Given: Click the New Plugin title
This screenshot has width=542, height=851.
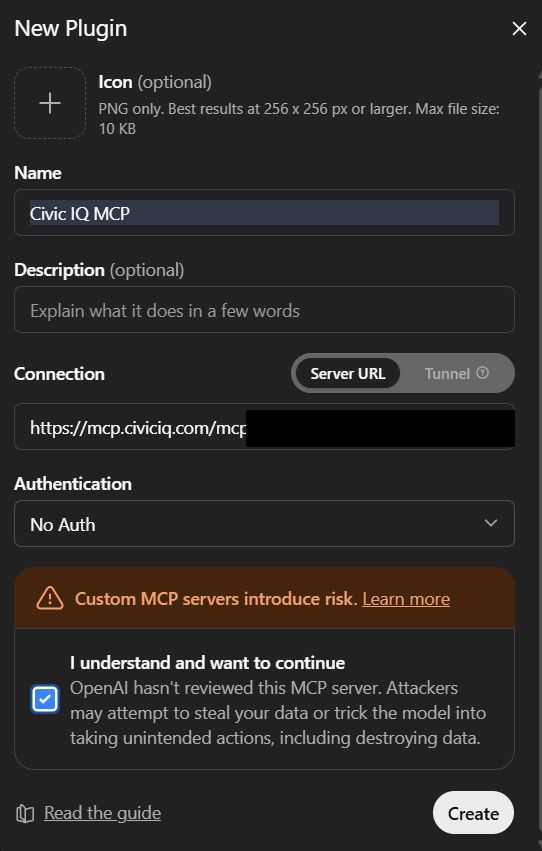Looking at the screenshot, I should tap(71, 28).
